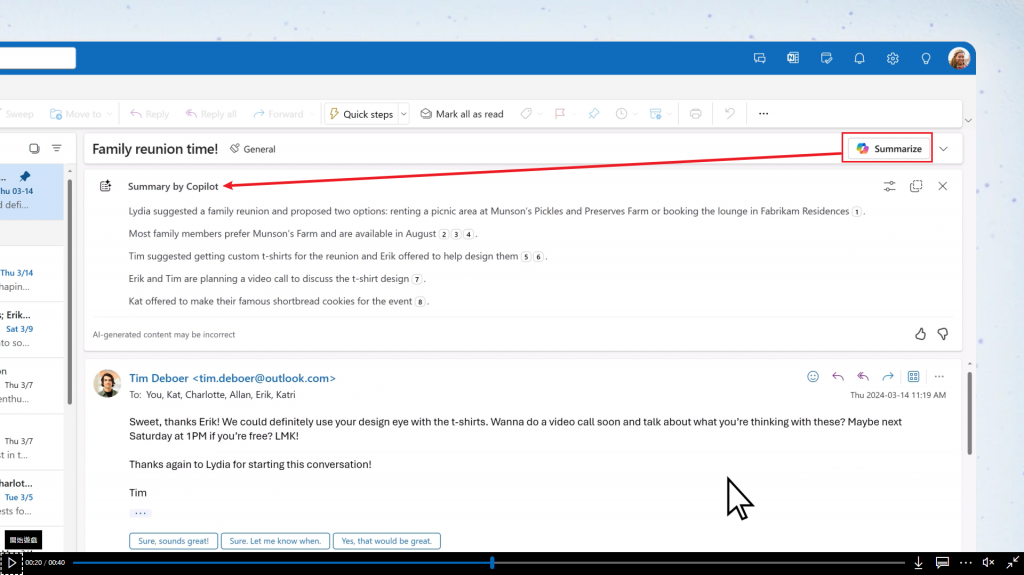Screen dimensions: 1024x575
Task: Open the notifications bell
Action: click(859, 58)
